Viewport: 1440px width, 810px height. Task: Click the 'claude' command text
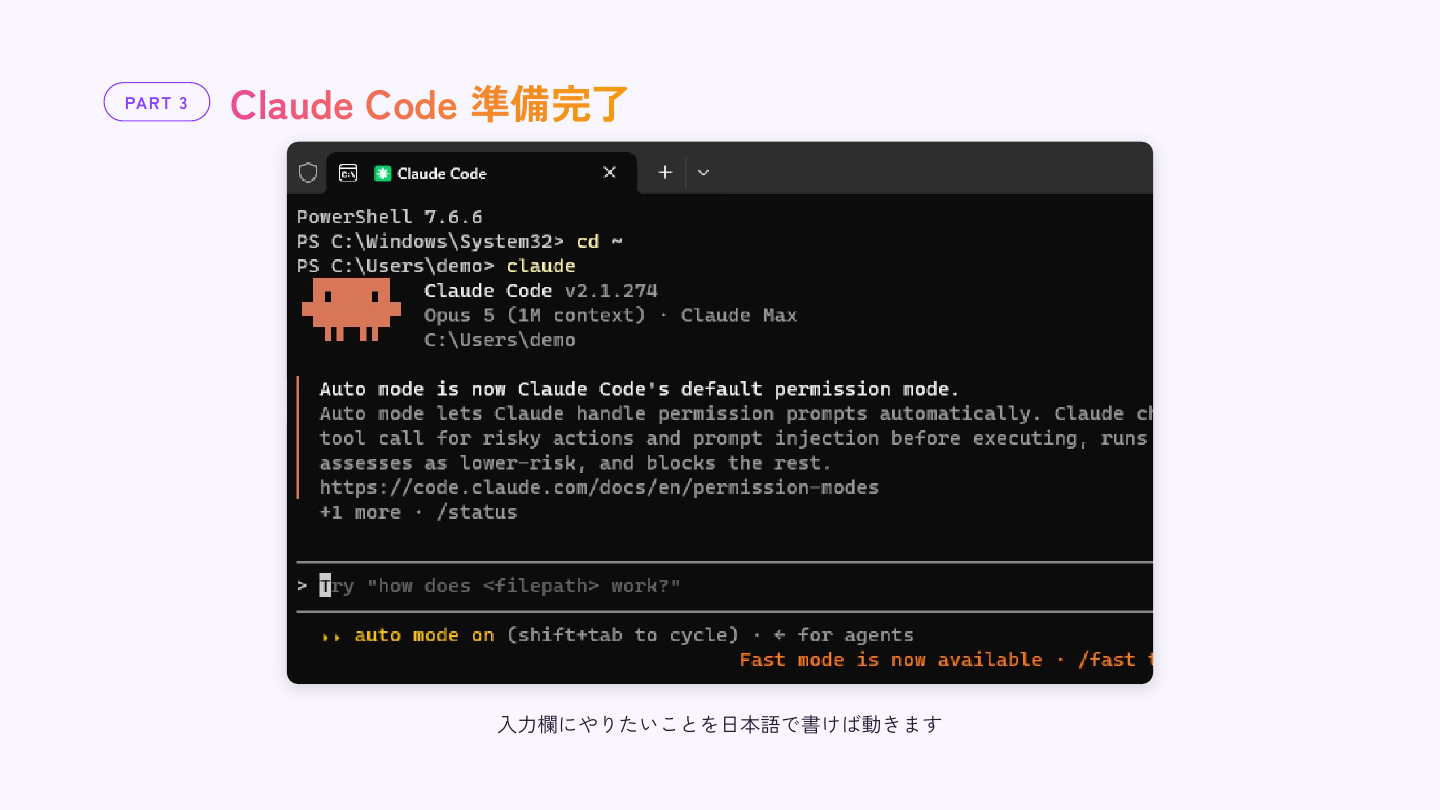coord(541,266)
